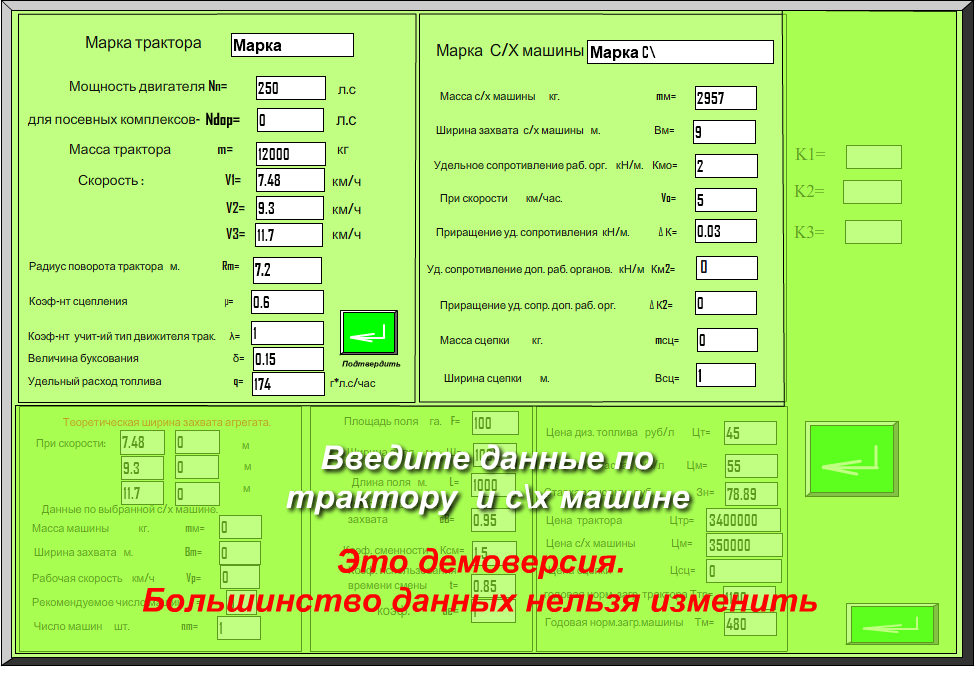This screenshot has width=979, height=673.
Task: Select the engine power Nn field (250)
Action: tap(290, 88)
